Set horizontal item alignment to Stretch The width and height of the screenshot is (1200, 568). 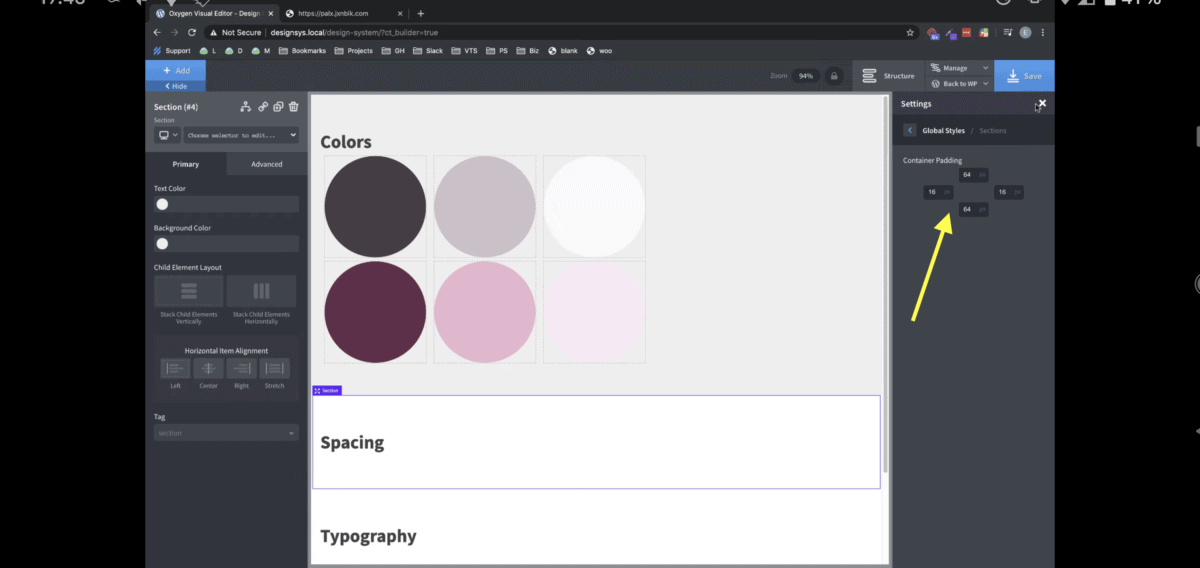coord(274,368)
